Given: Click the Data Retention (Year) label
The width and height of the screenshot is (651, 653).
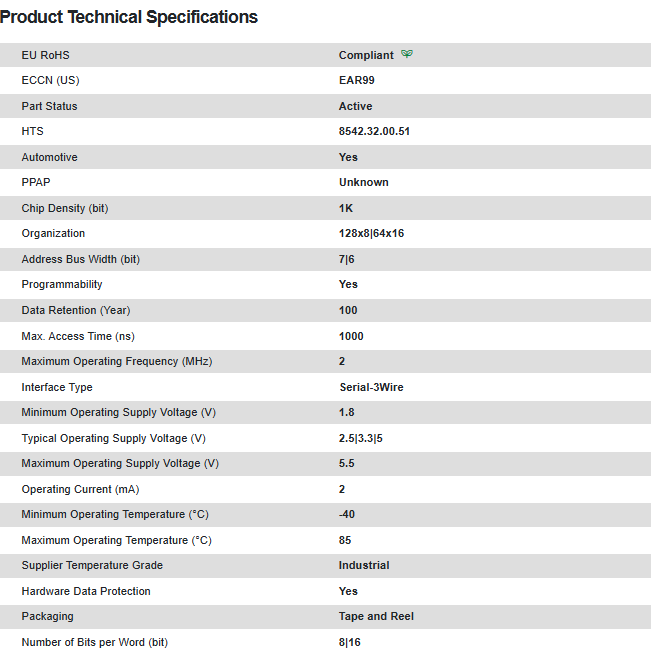Looking at the screenshot, I should (x=76, y=310).
